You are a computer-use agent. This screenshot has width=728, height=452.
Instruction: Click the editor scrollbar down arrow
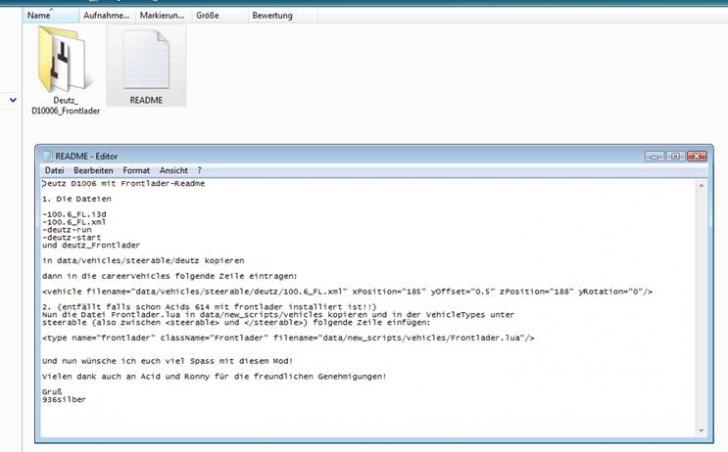[x=701, y=431]
